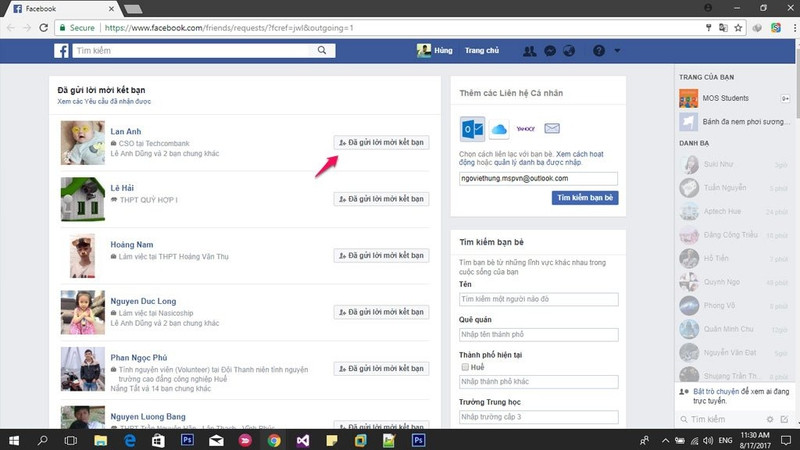Tick the Huế current city checkbox
Image resolution: width=800 pixels, height=450 pixels.
pyautogui.click(x=465, y=367)
